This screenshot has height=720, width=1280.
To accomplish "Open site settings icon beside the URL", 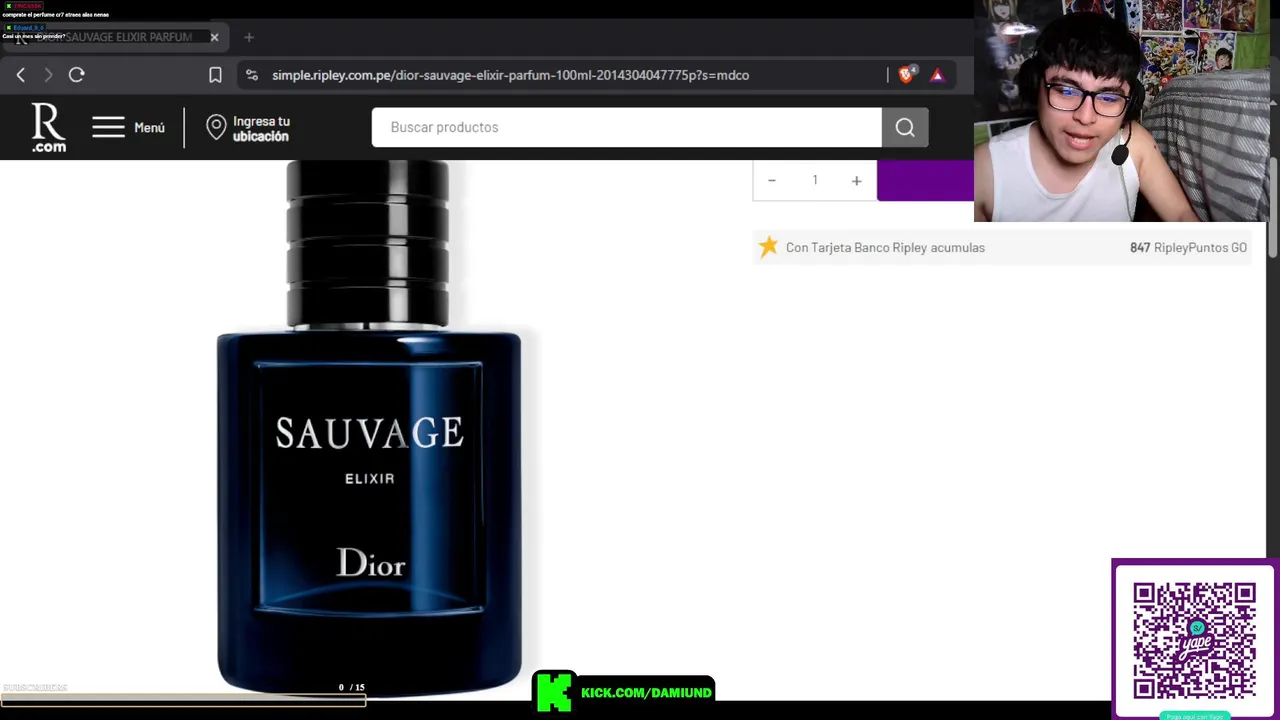I will point(251,75).
